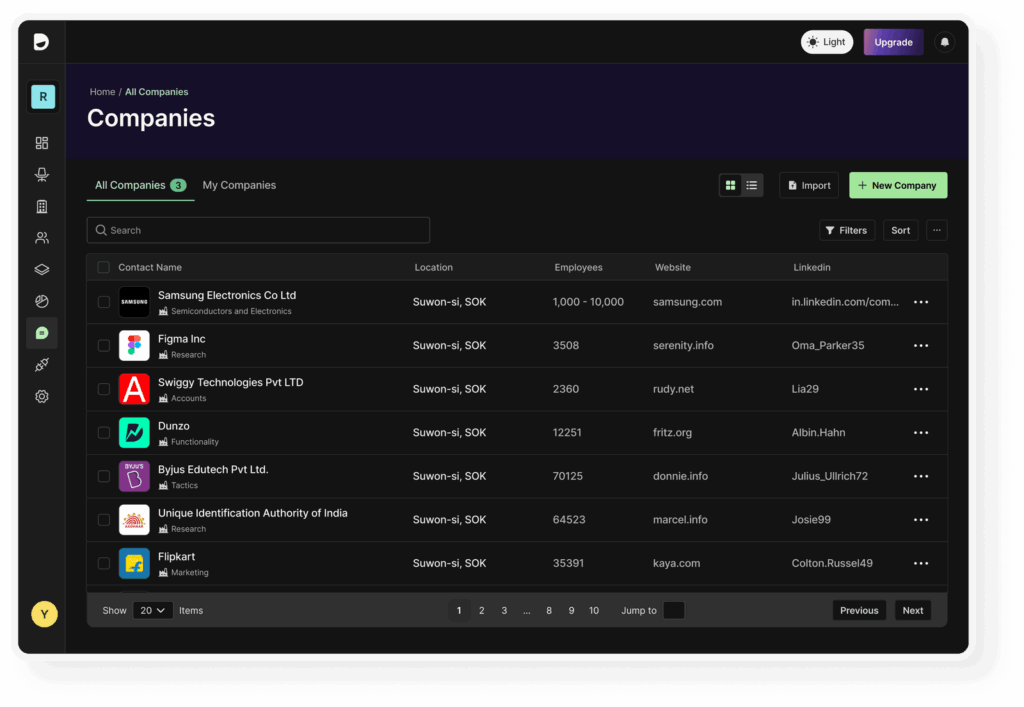Open the settings gear icon in sidebar
Viewport: 1024px width, 707px height.
click(42, 396)
